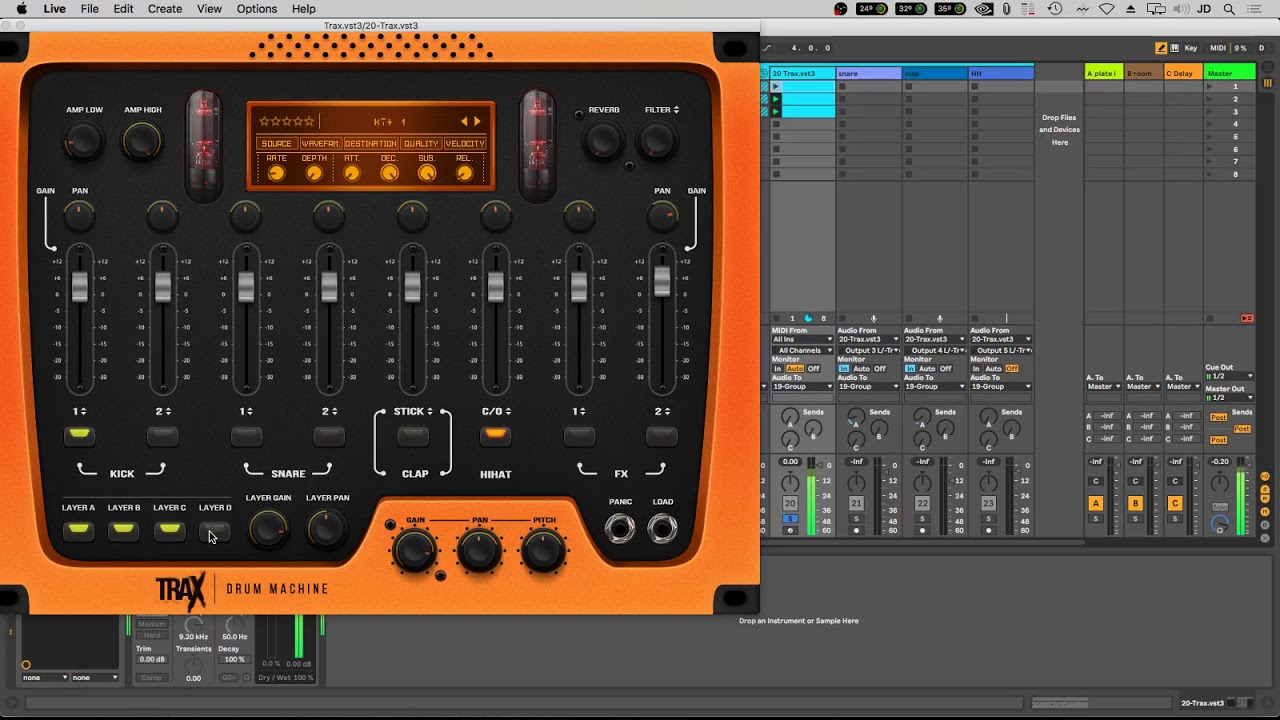Open All Channels dropdown on Trax track

(x=802, y=351)
